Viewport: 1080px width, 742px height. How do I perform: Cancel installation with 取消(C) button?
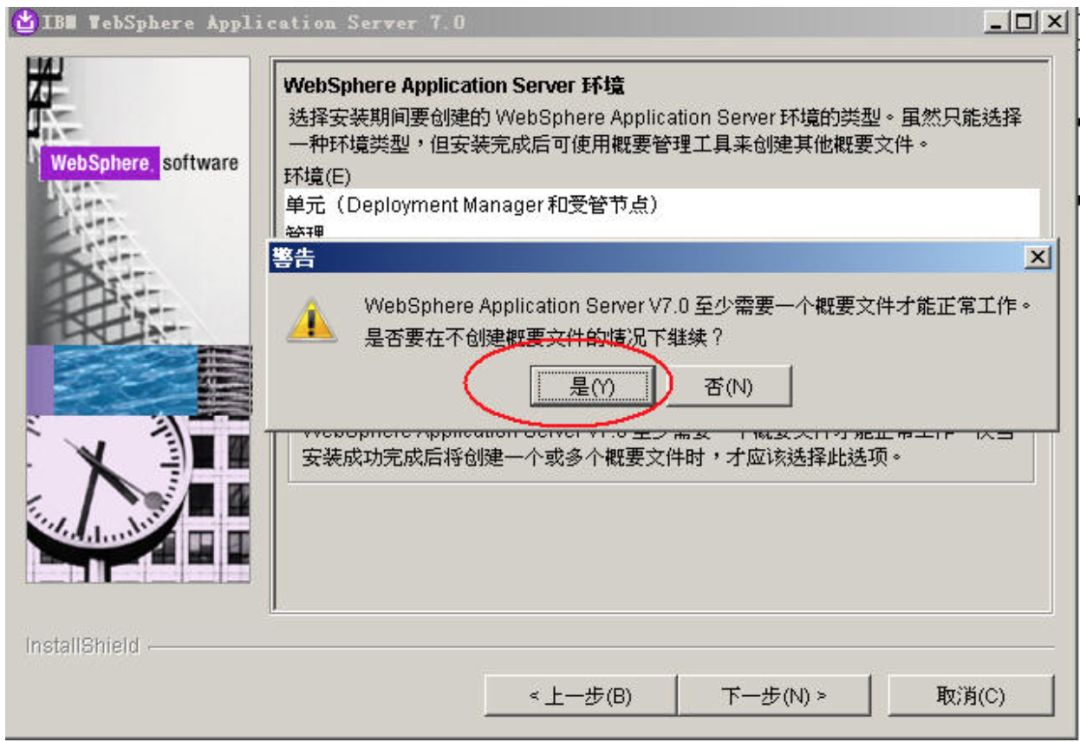pyautogui.click(x=970, y=696)
